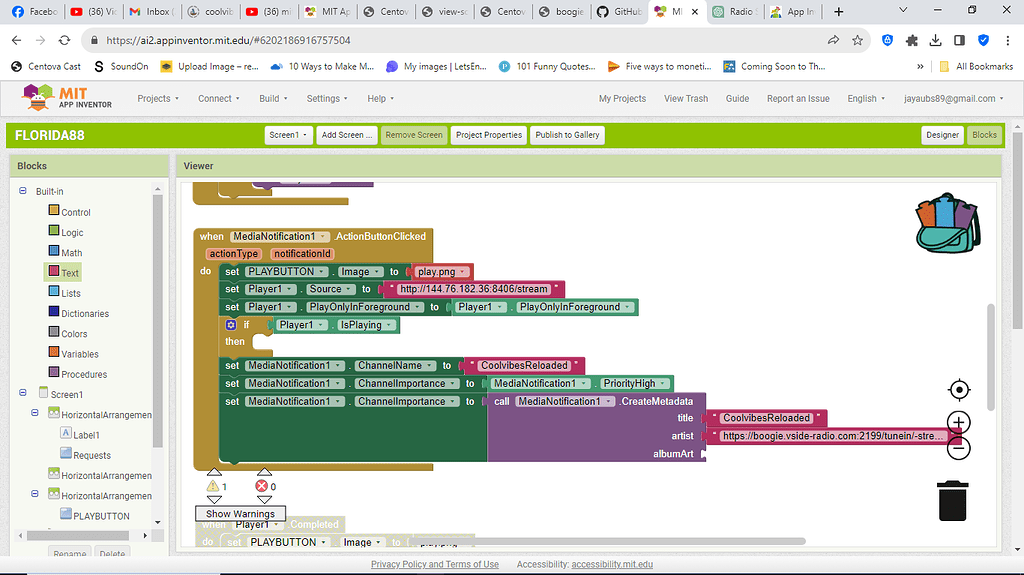
Task: Click the browser bookmark star icon
Action: [x=858, y=41]
